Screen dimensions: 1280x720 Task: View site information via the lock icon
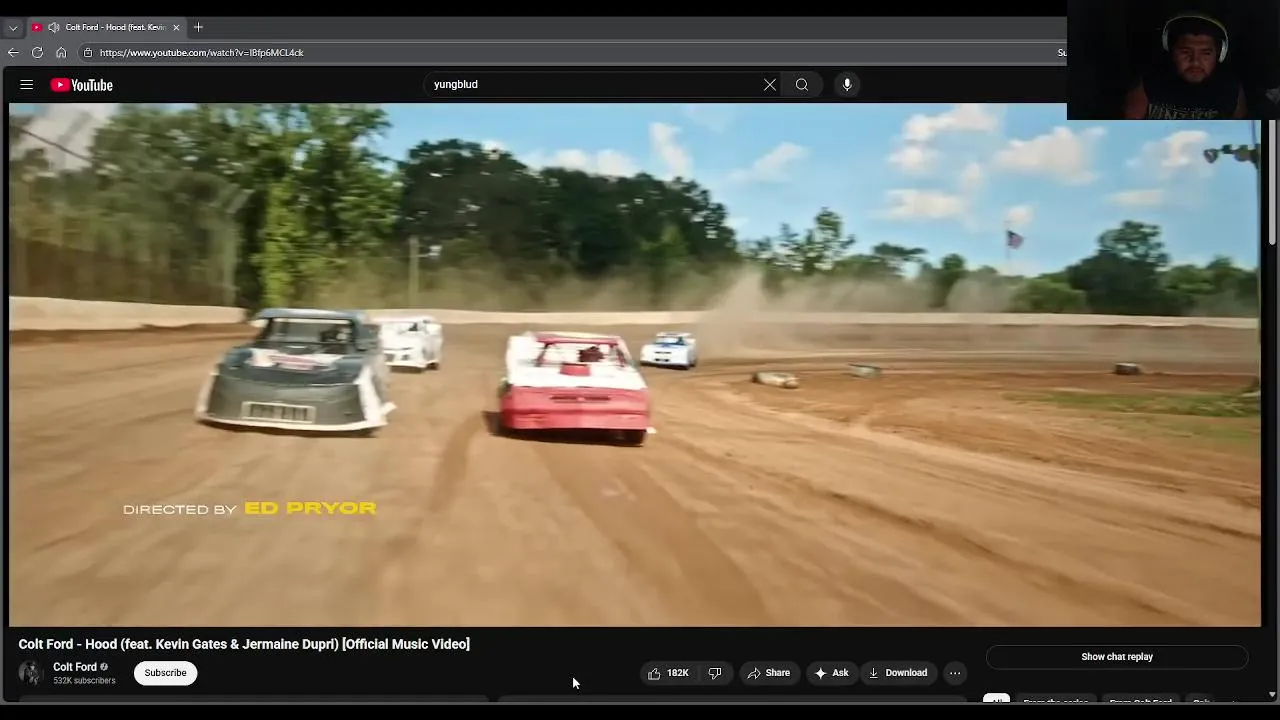click(x=88, y=52)
